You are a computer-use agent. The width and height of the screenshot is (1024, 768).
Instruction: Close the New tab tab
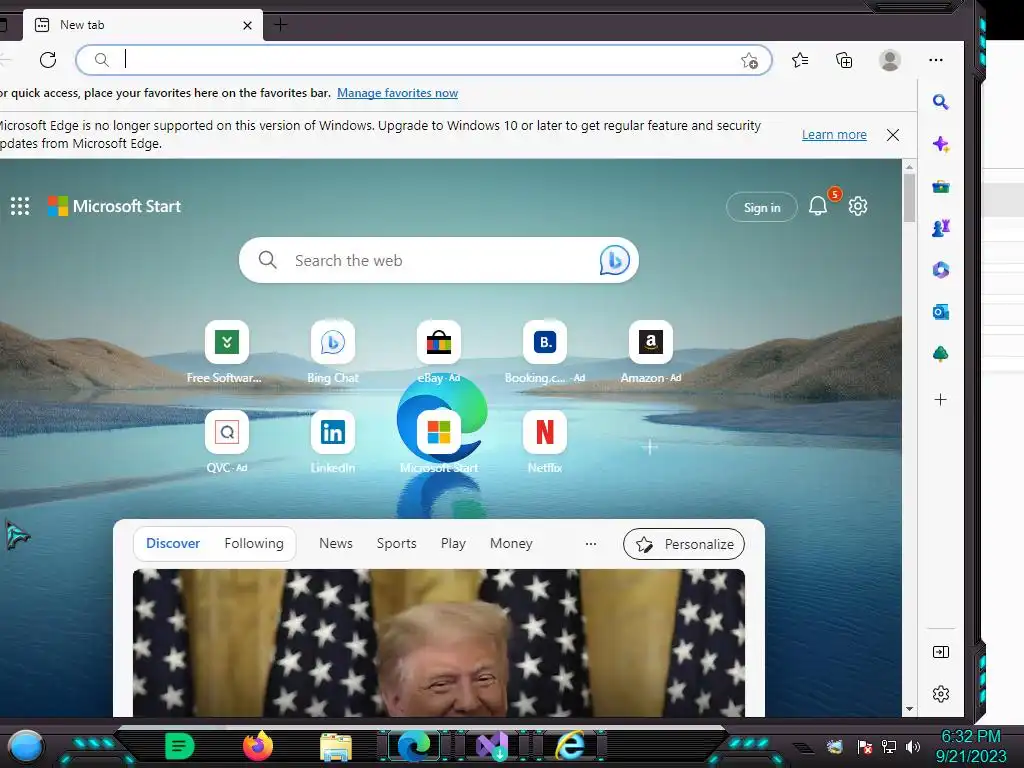(248, 25)
